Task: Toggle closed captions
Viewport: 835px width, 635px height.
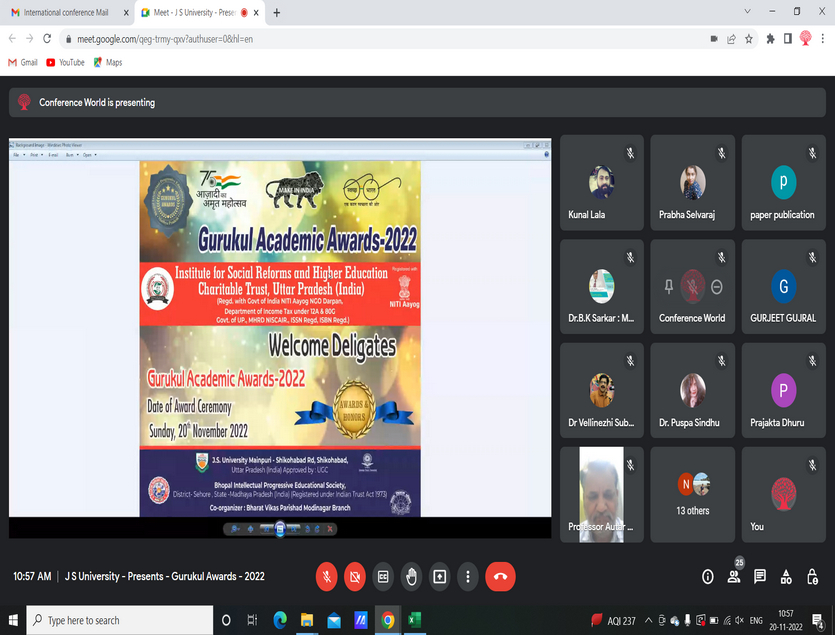Action: [383, 576]
